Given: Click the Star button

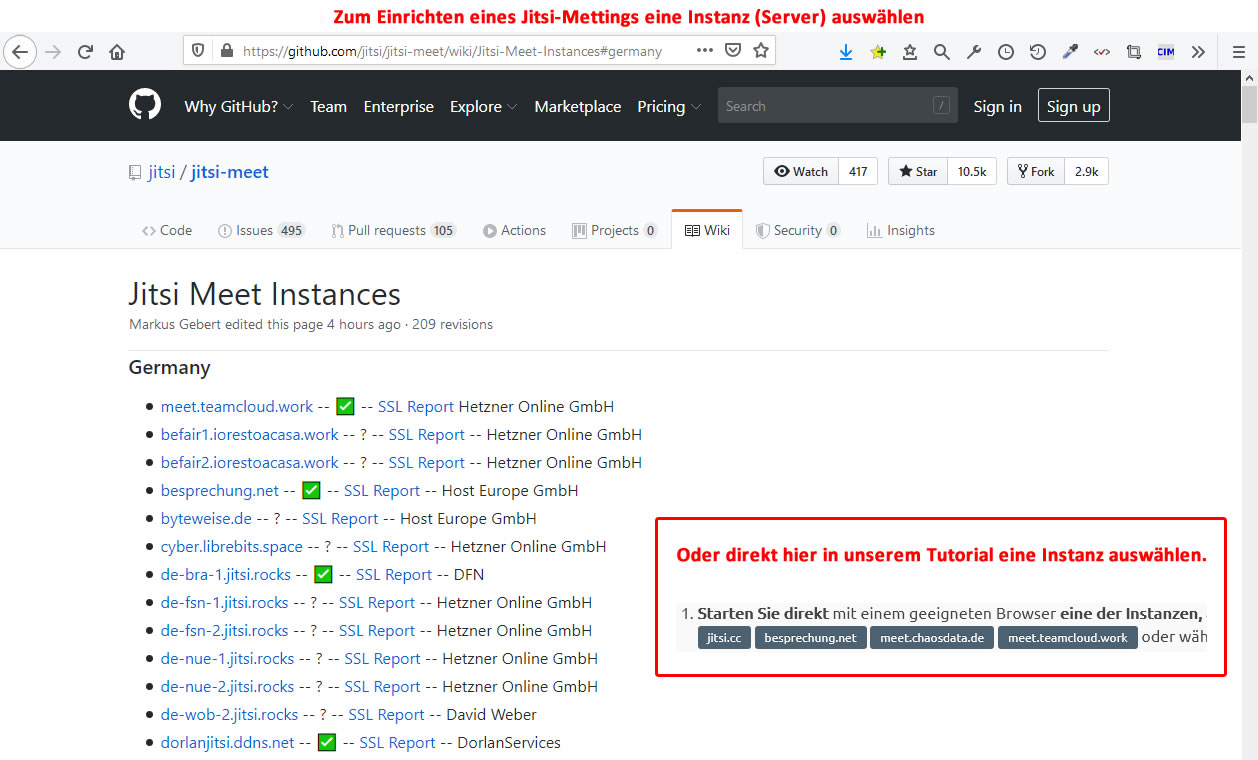Looking at the screenshot, I should tap(918, 171).
